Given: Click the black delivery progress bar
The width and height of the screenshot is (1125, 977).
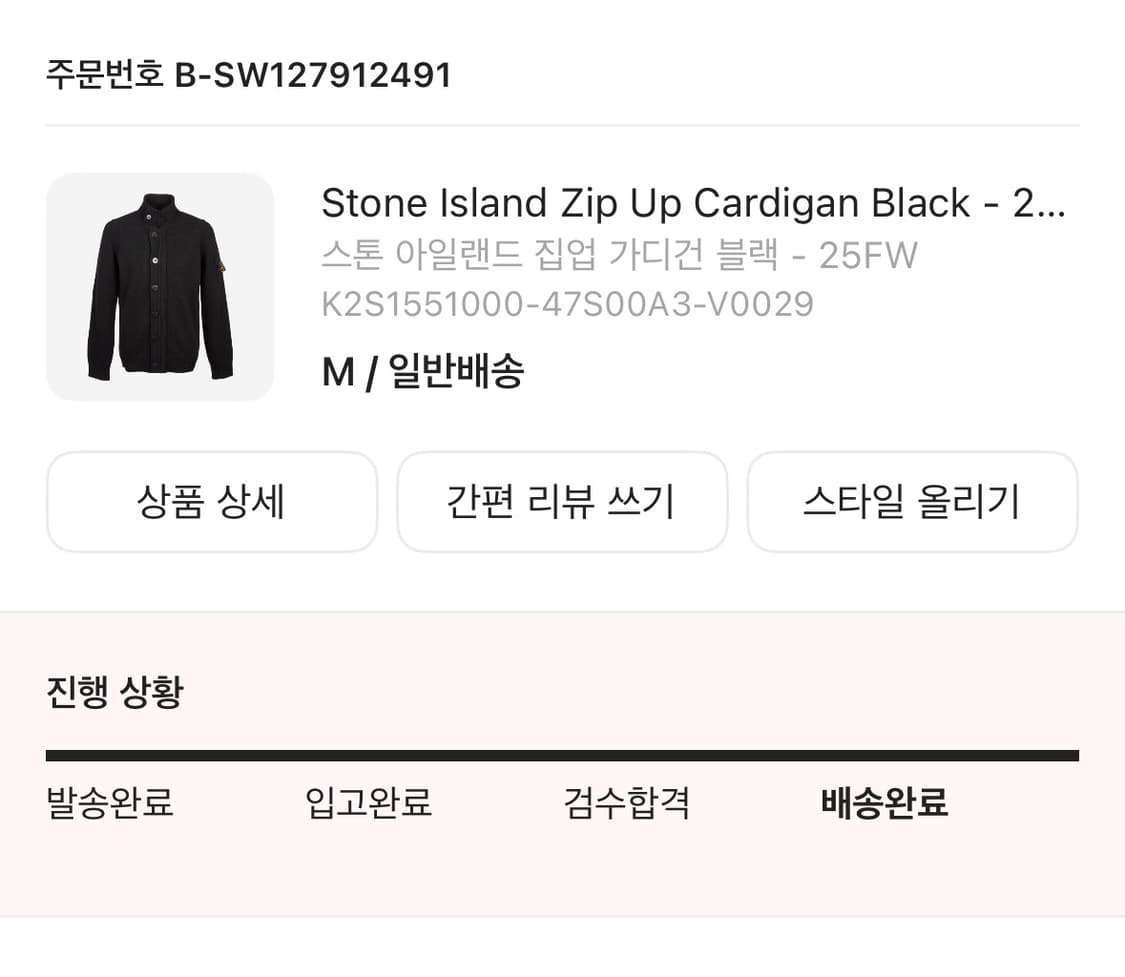Looking at the screenshot, I should point(562,756).
